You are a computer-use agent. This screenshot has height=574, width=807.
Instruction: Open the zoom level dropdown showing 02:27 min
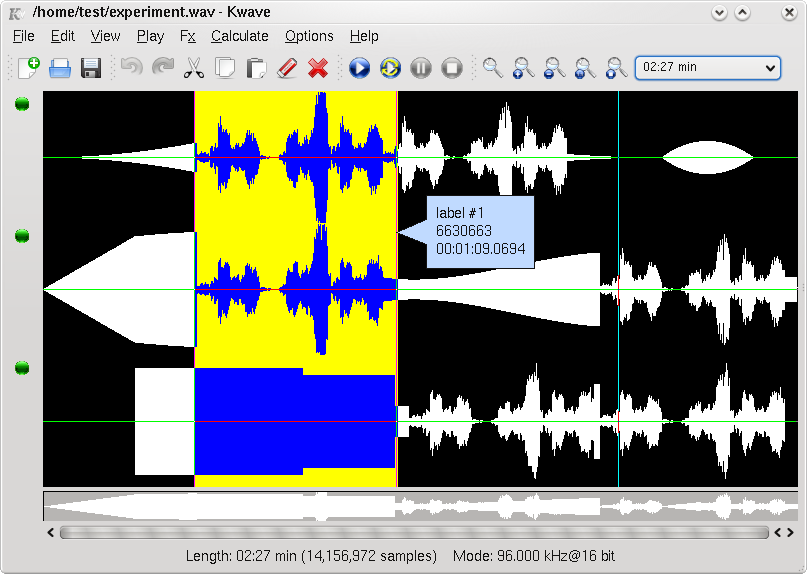tap(707, 68)
